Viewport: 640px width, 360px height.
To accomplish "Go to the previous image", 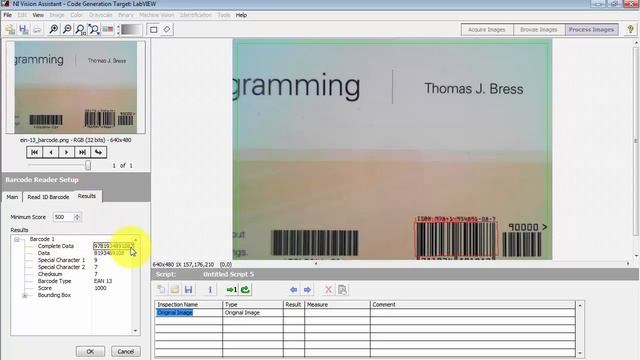I will (x=51, y=152).
